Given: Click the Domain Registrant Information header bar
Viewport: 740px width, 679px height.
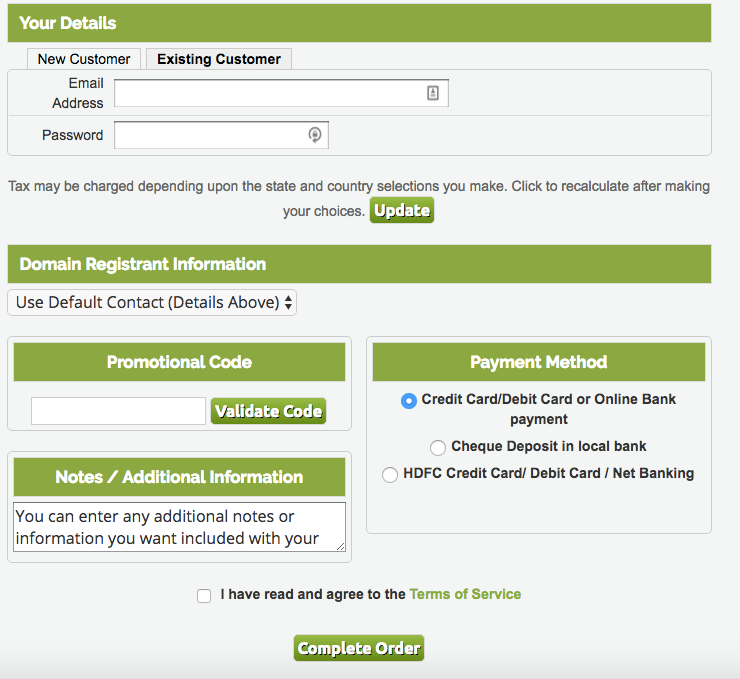Looking at the screenshot, I should (x=359, y=264).
